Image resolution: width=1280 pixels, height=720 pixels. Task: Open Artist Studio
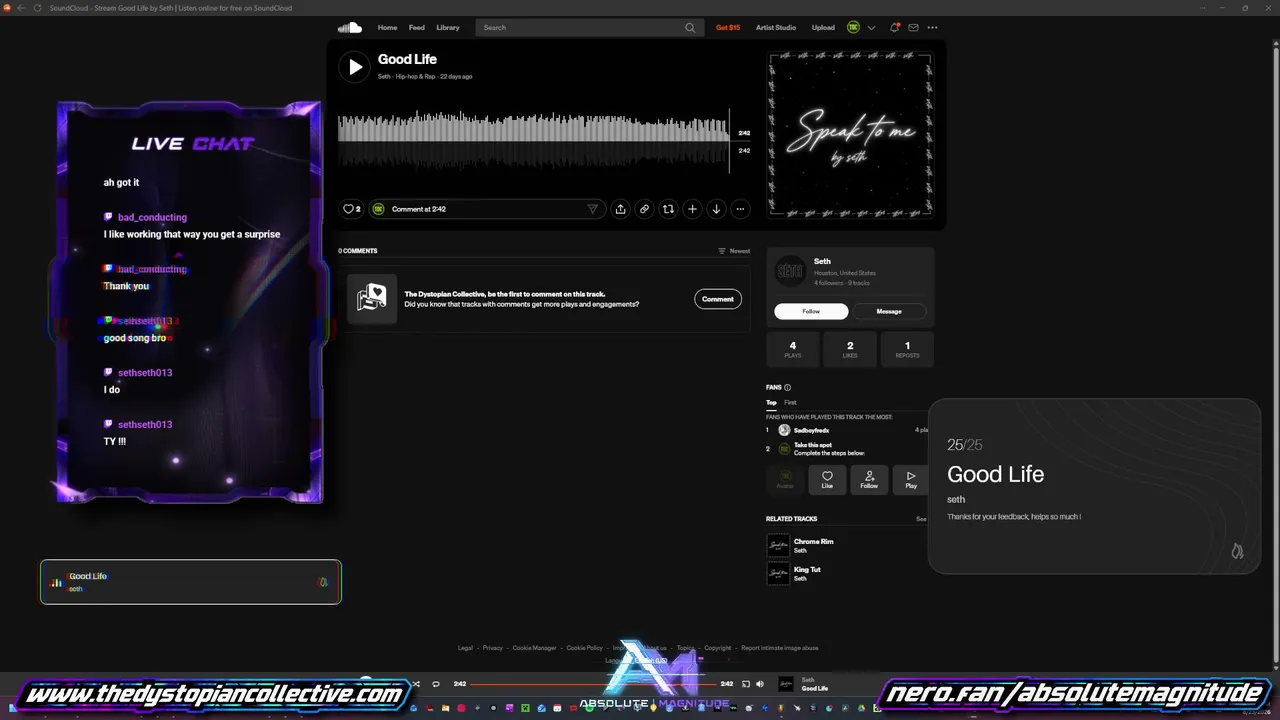coord(776,28)
